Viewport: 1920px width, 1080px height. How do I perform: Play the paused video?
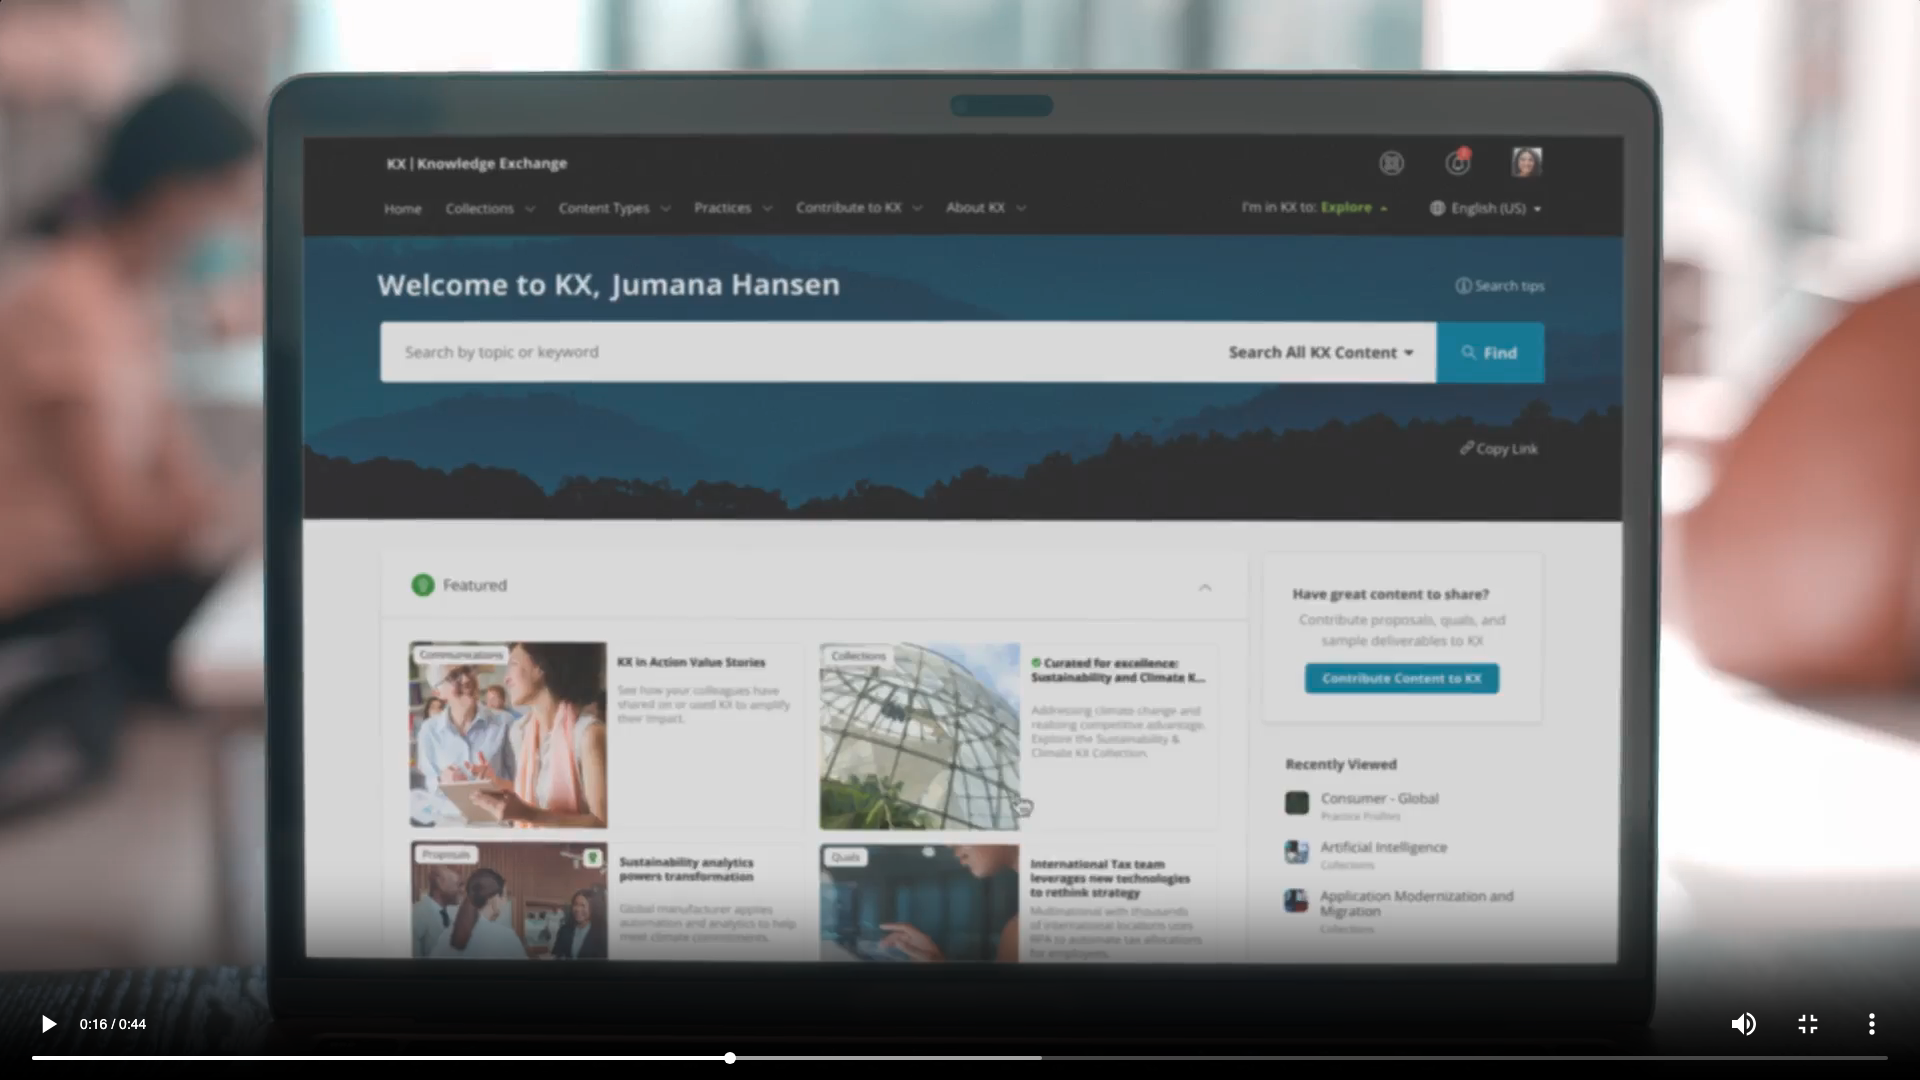pyautogui.click(x=48, y=1024)
